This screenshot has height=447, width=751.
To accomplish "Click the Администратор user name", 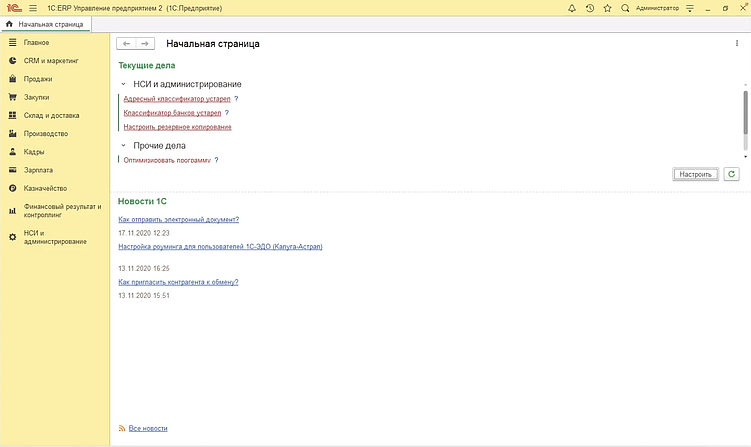I will point(657,8).
